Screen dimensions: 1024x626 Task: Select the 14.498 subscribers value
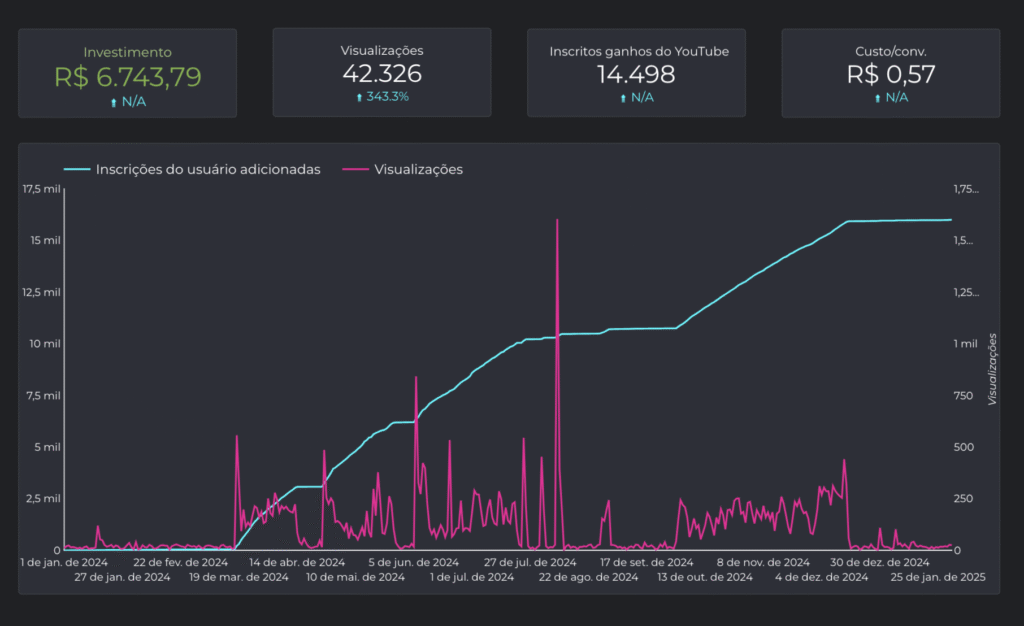click(x=636, y=73)
